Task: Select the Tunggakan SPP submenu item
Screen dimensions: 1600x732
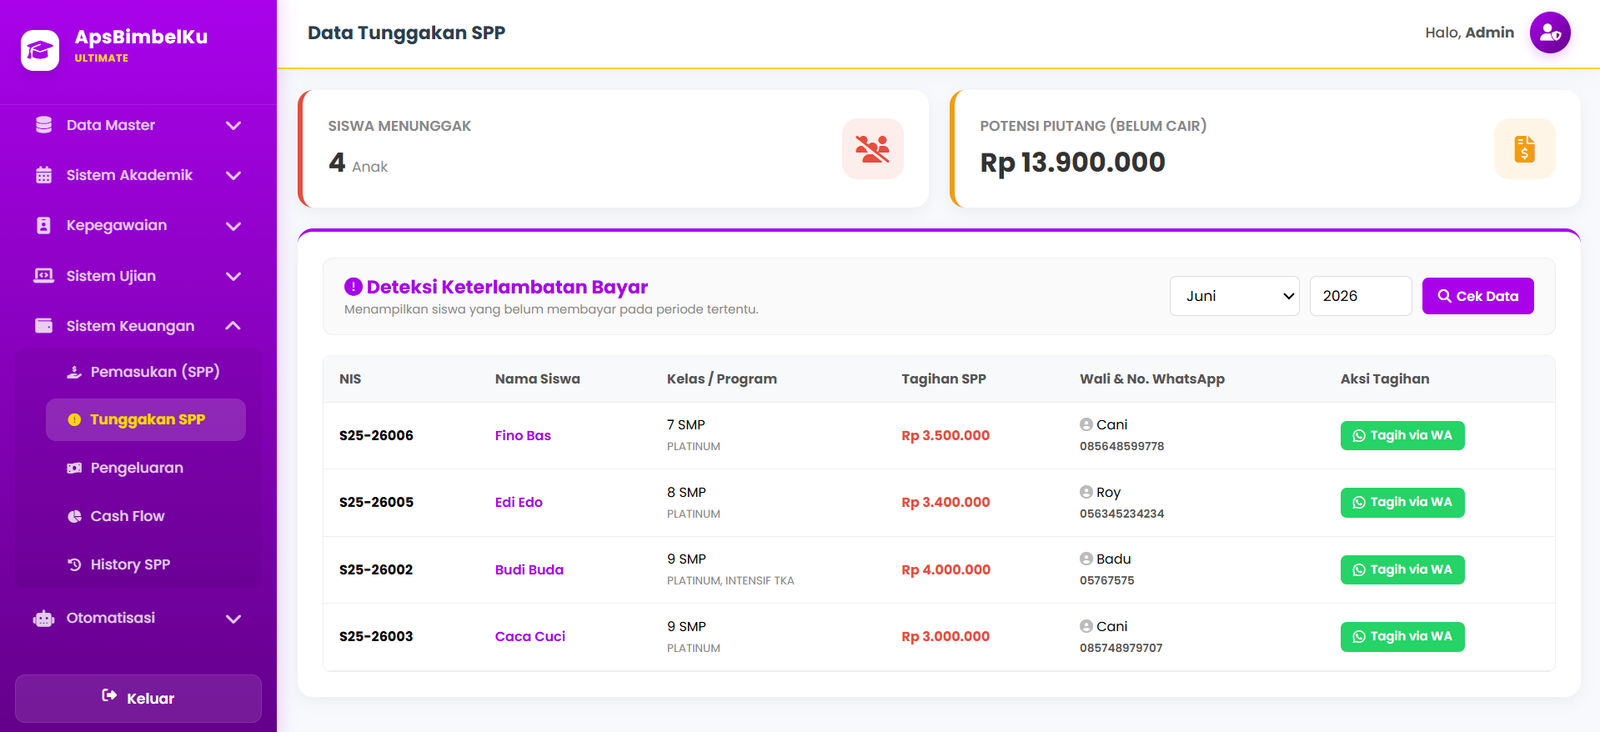Action: [x=146, y=420]
